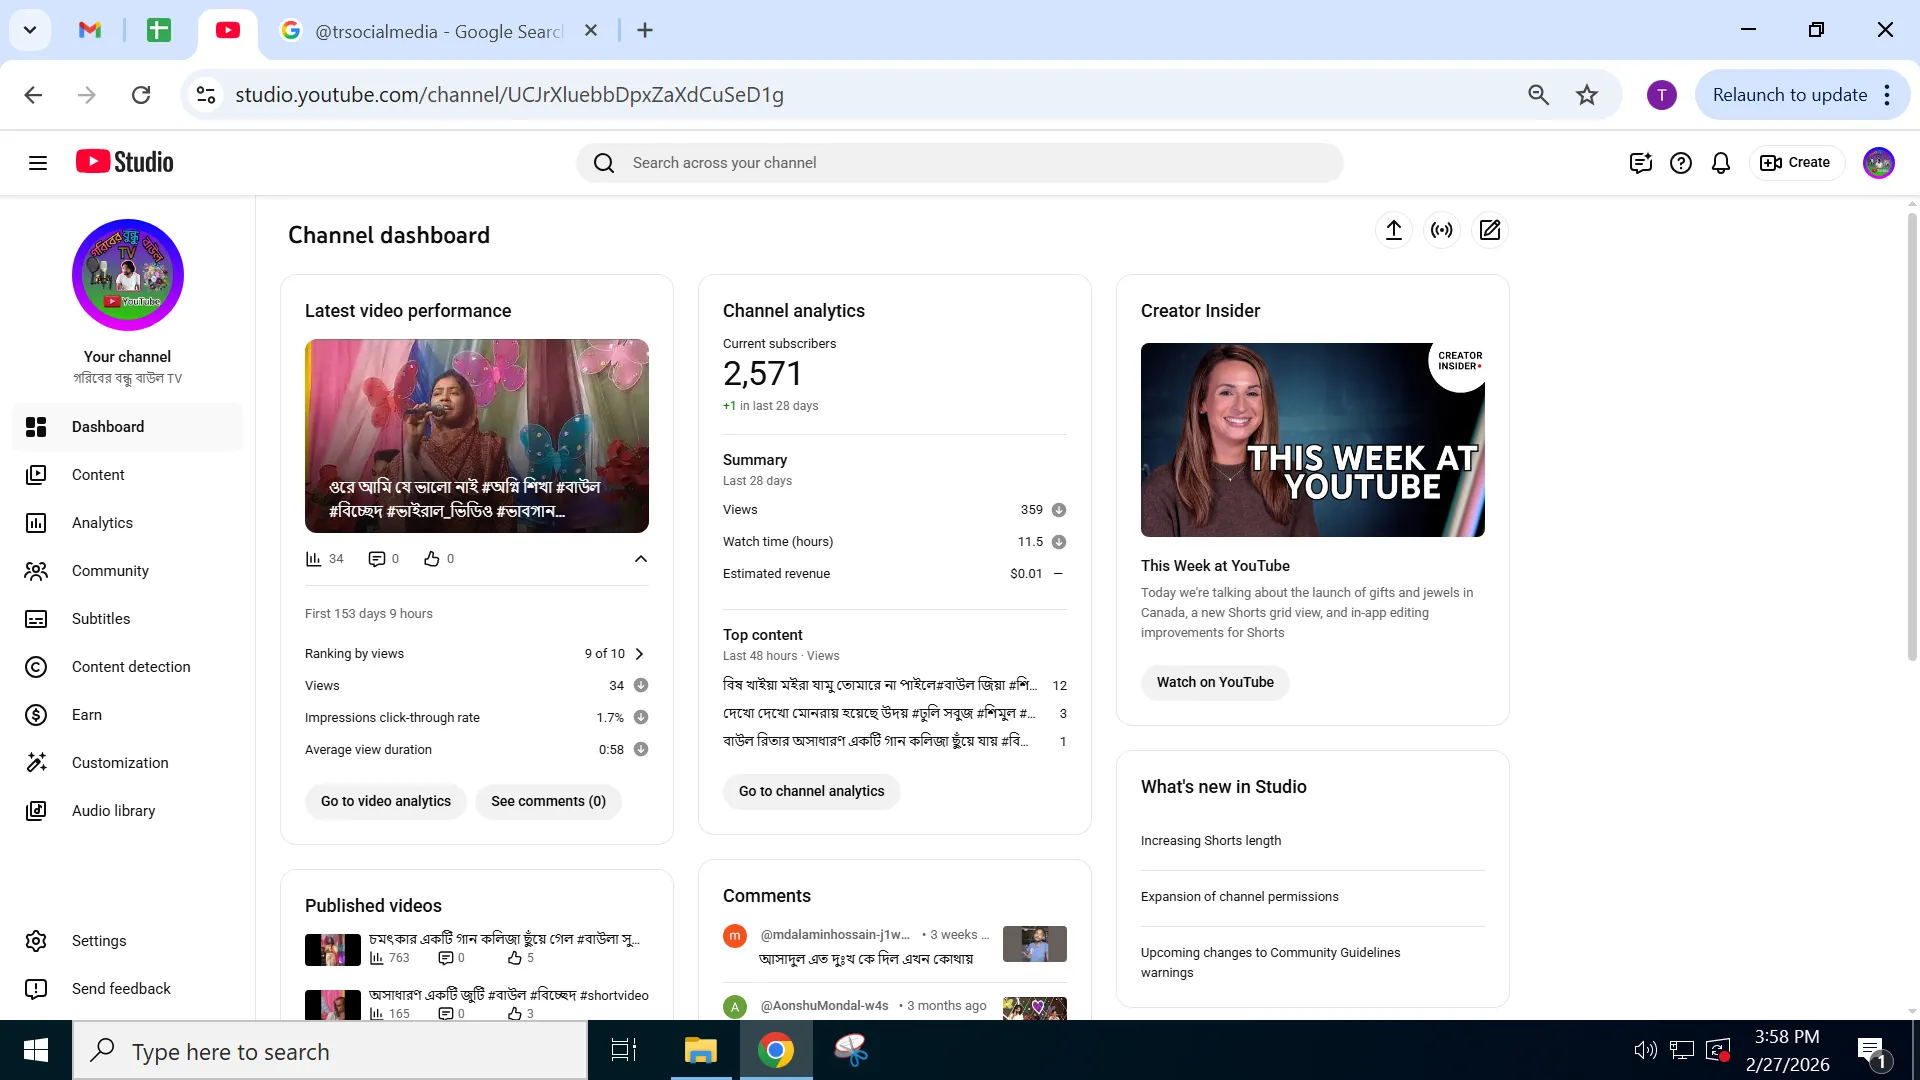The width and height of the screenshot is (1920, 1080).
Task: Select Dashboard in the sidebar
Action: click(128, 427)
